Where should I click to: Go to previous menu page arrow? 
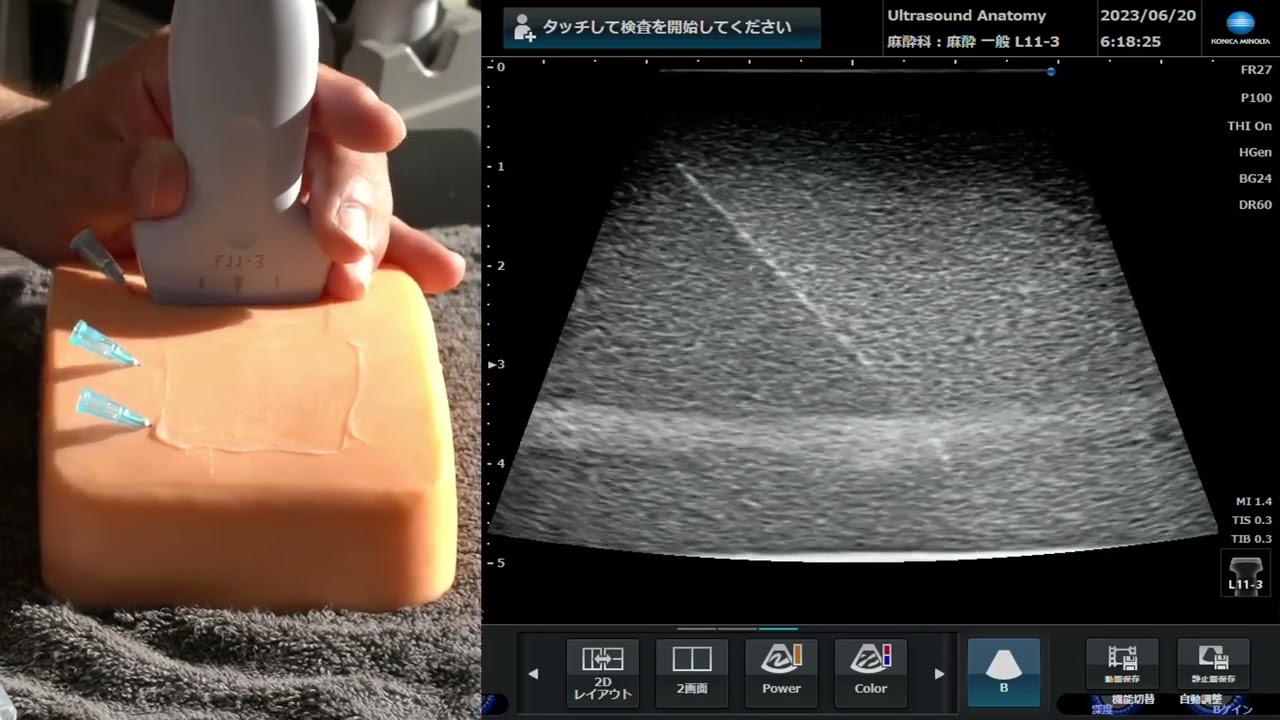tap(533, 674)
